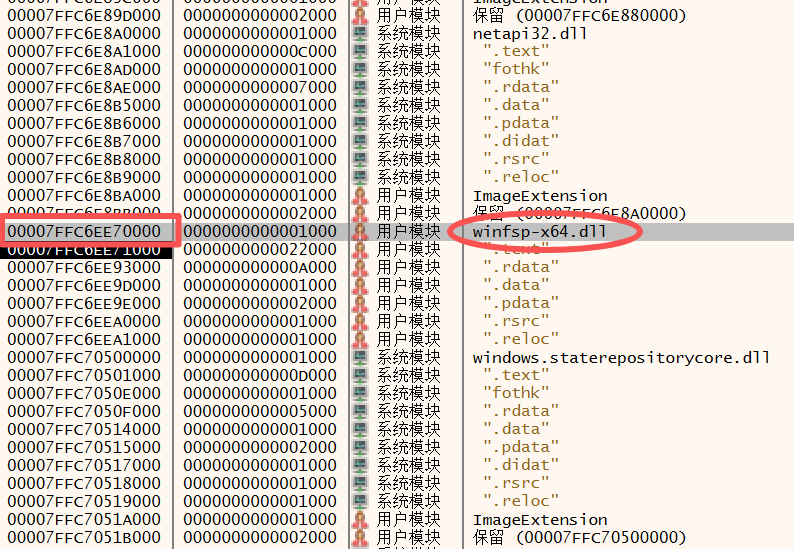Click 系统模块 label in row 00007FFC70518000
Screen dimensions: 794x549
pos(409,483)
